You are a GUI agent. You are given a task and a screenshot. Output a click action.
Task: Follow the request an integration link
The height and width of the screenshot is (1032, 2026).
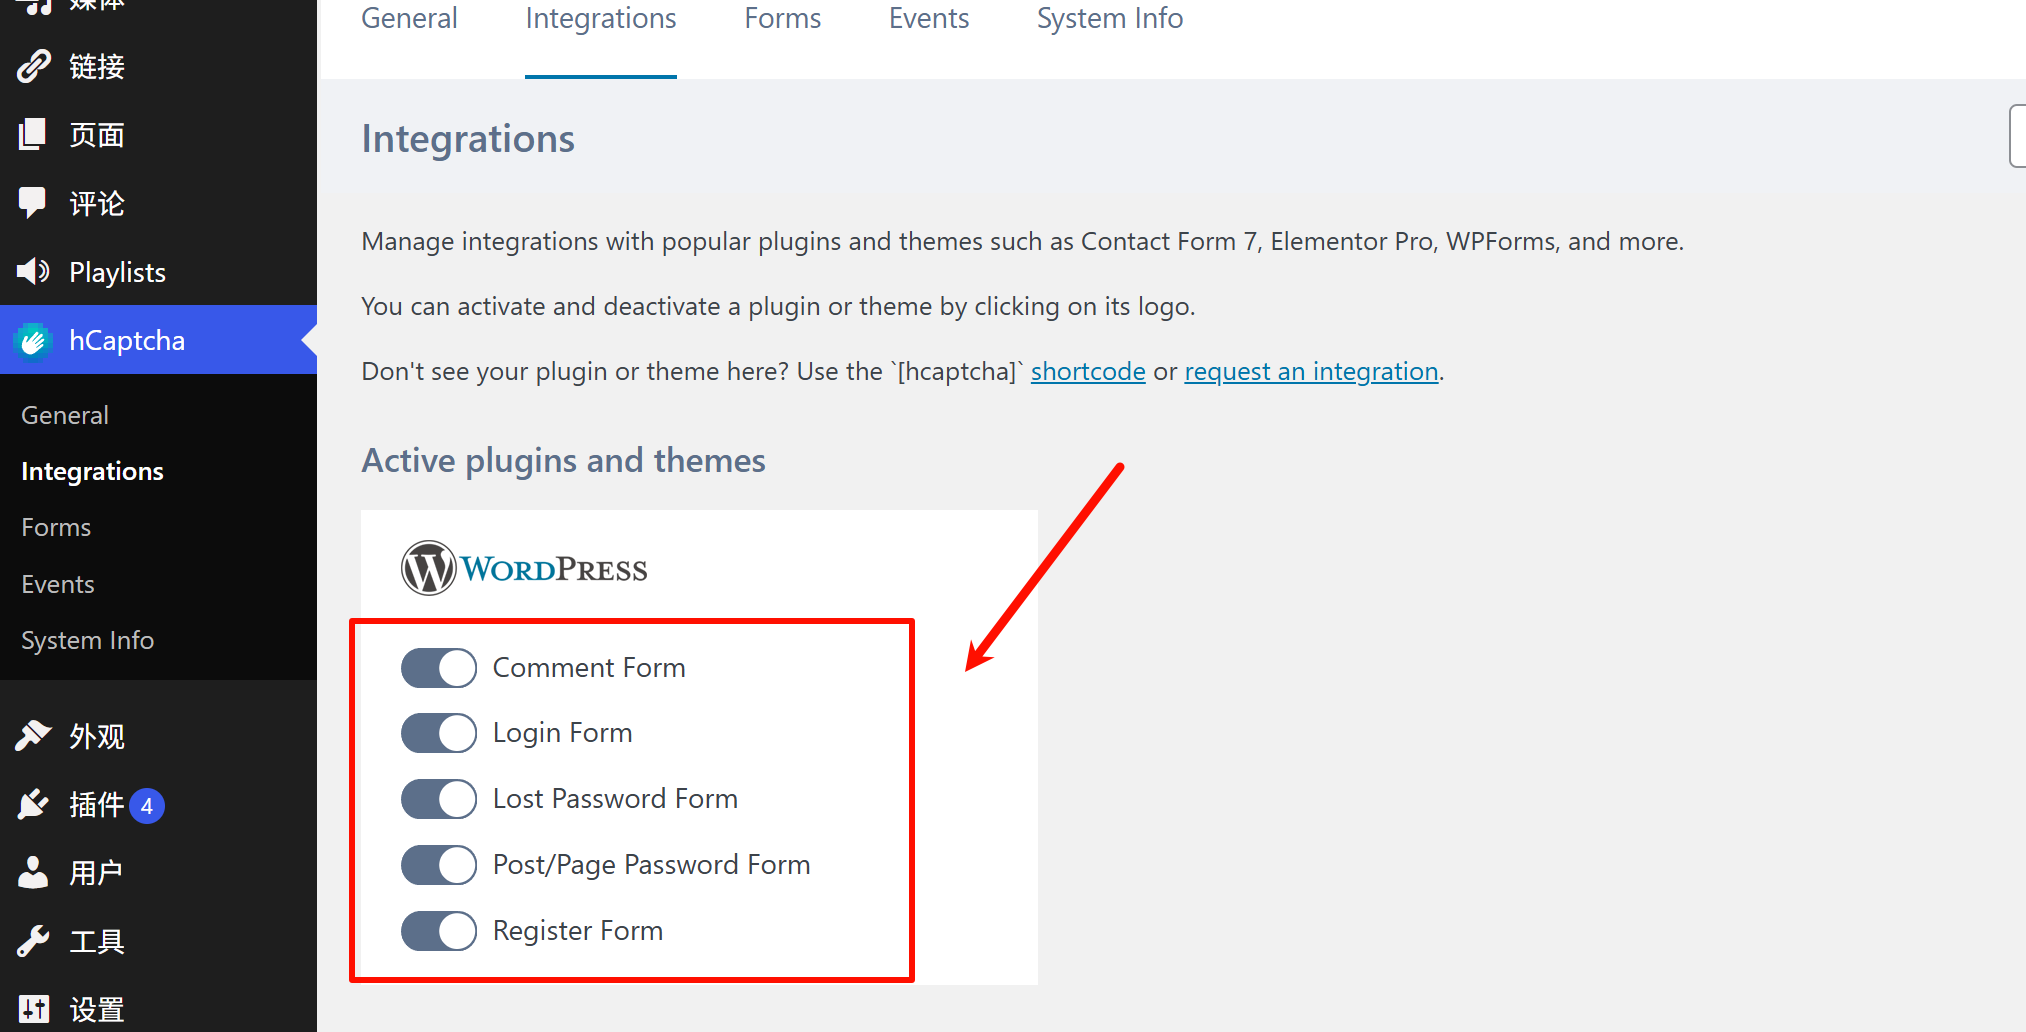pyautogui.click(x=1311, y=371)
